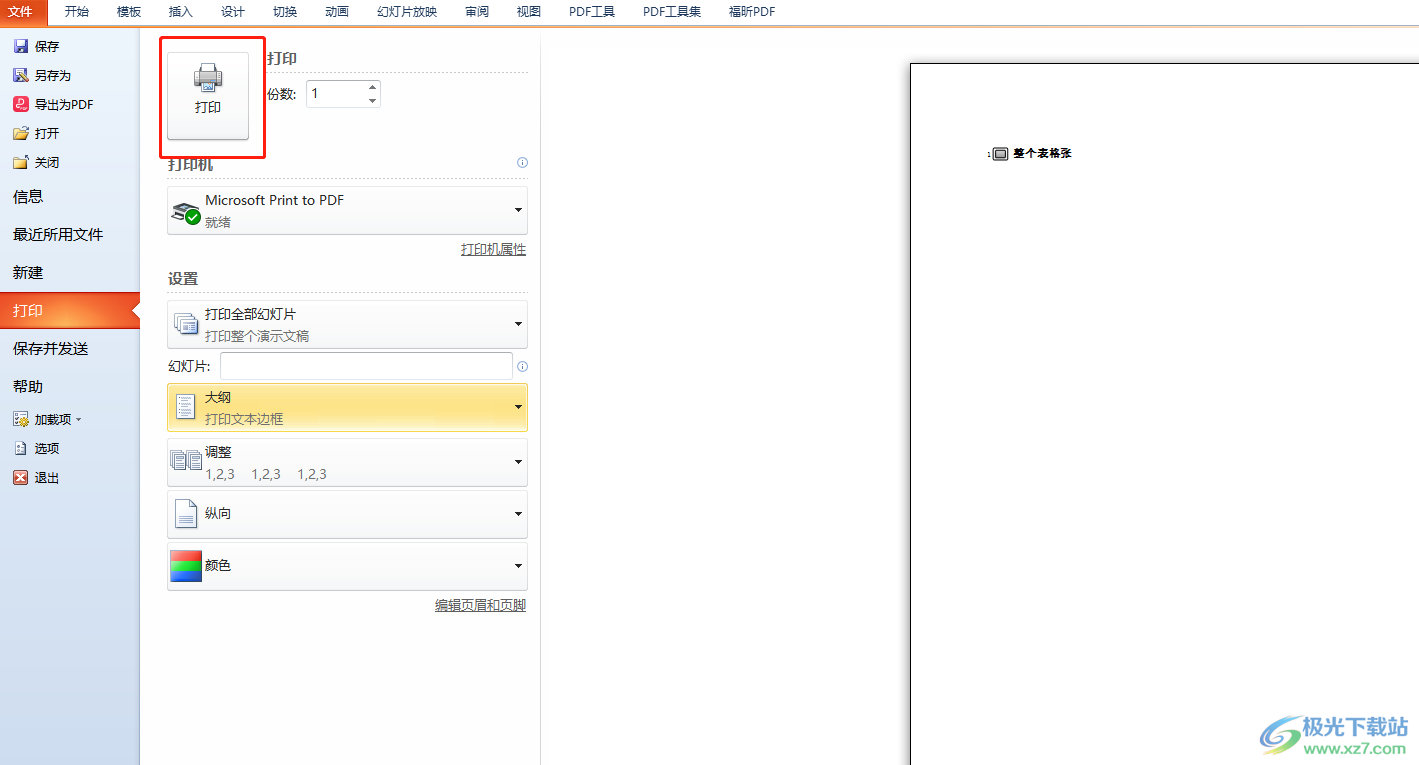1419x765 pixels.
Task: Switch to the PDF工具 tab
Action: pyautogui.click(x=592, y=12)
